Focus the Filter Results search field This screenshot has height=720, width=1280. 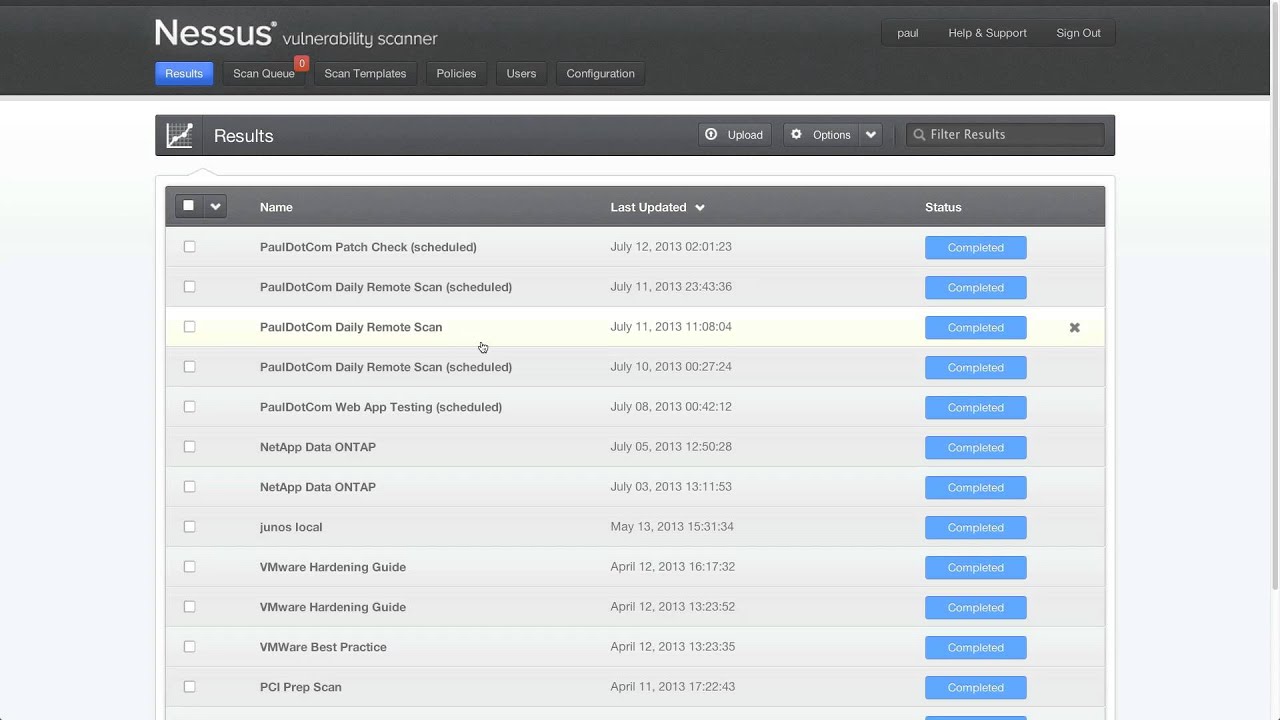(x=1005, y=134)
